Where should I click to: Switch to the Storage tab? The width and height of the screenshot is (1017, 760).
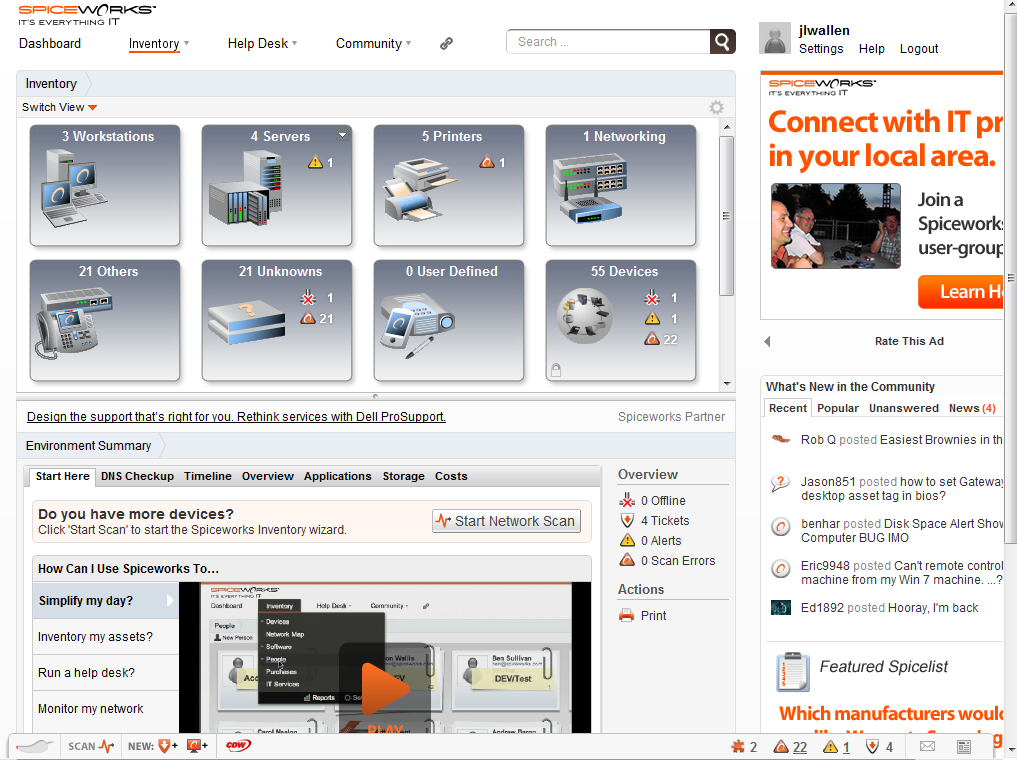tap(403, 476)
